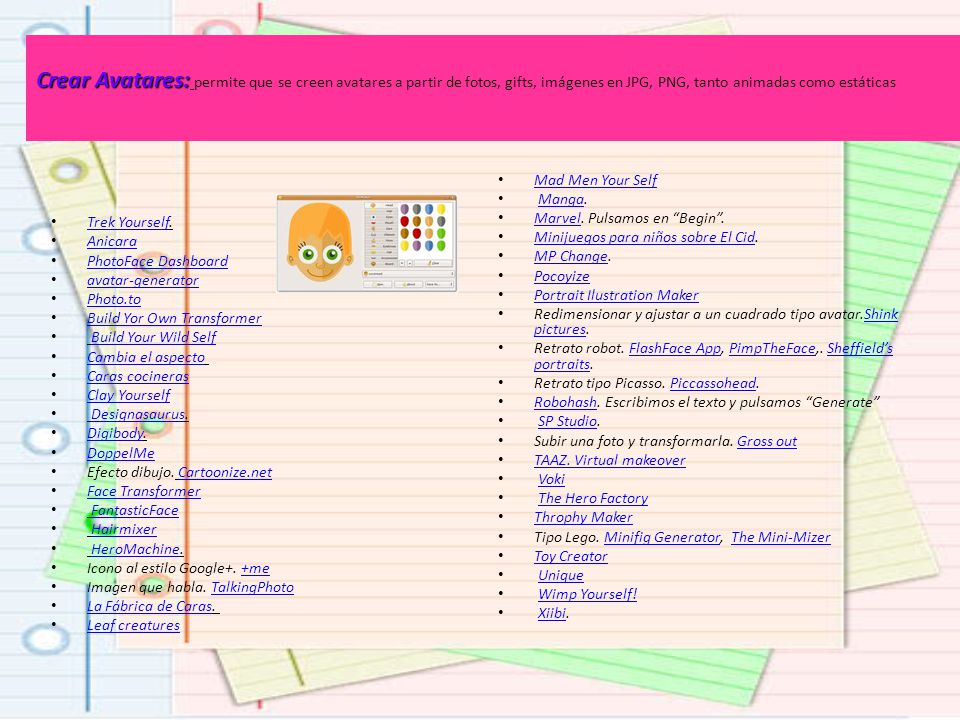The height and width of the screenshot is (720, 960).
Task: Open the Leaf creatures link
Action: 133,625
